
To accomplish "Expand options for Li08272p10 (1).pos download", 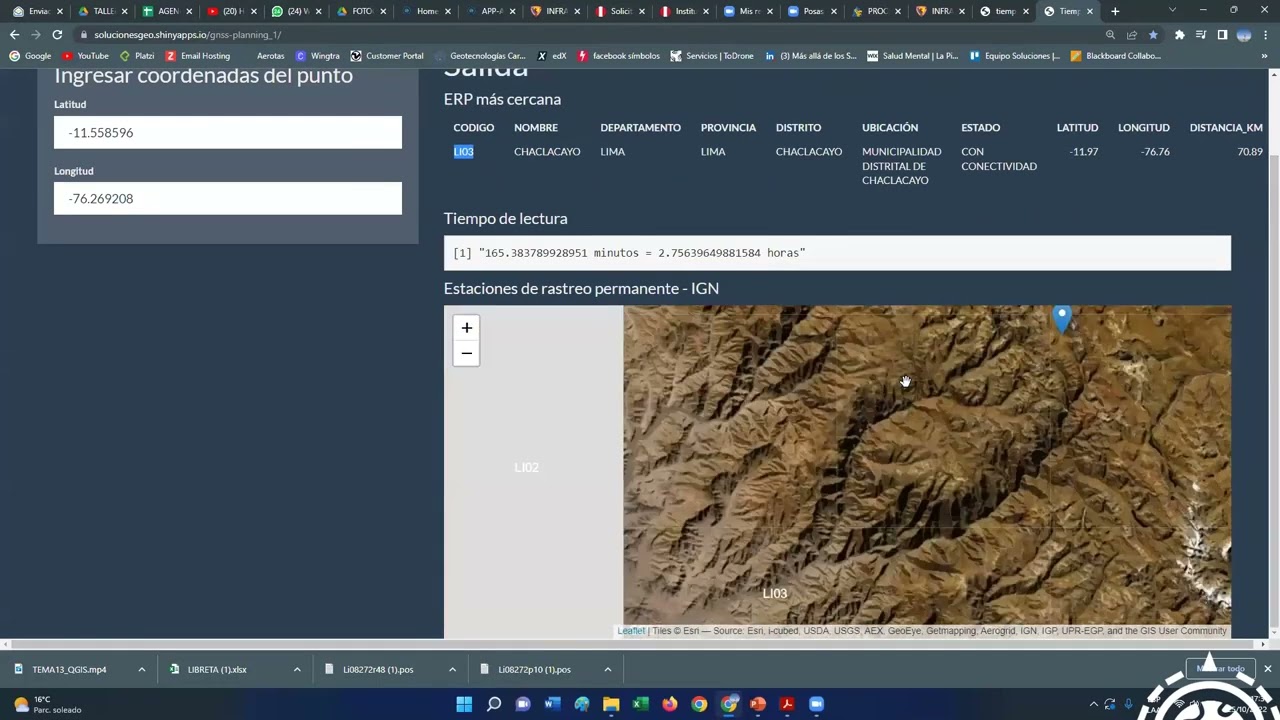I will click(607, 669).
